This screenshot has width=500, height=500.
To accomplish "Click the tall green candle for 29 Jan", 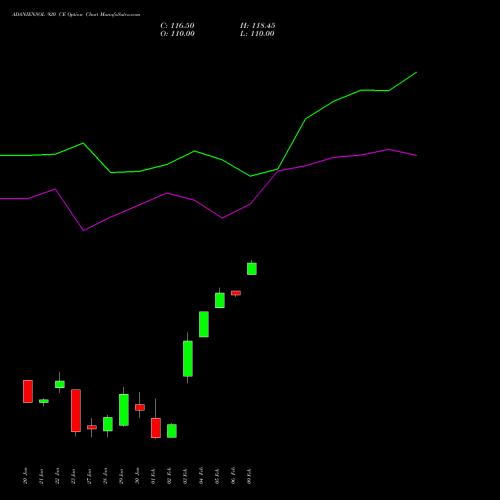I will click(124, 410).
